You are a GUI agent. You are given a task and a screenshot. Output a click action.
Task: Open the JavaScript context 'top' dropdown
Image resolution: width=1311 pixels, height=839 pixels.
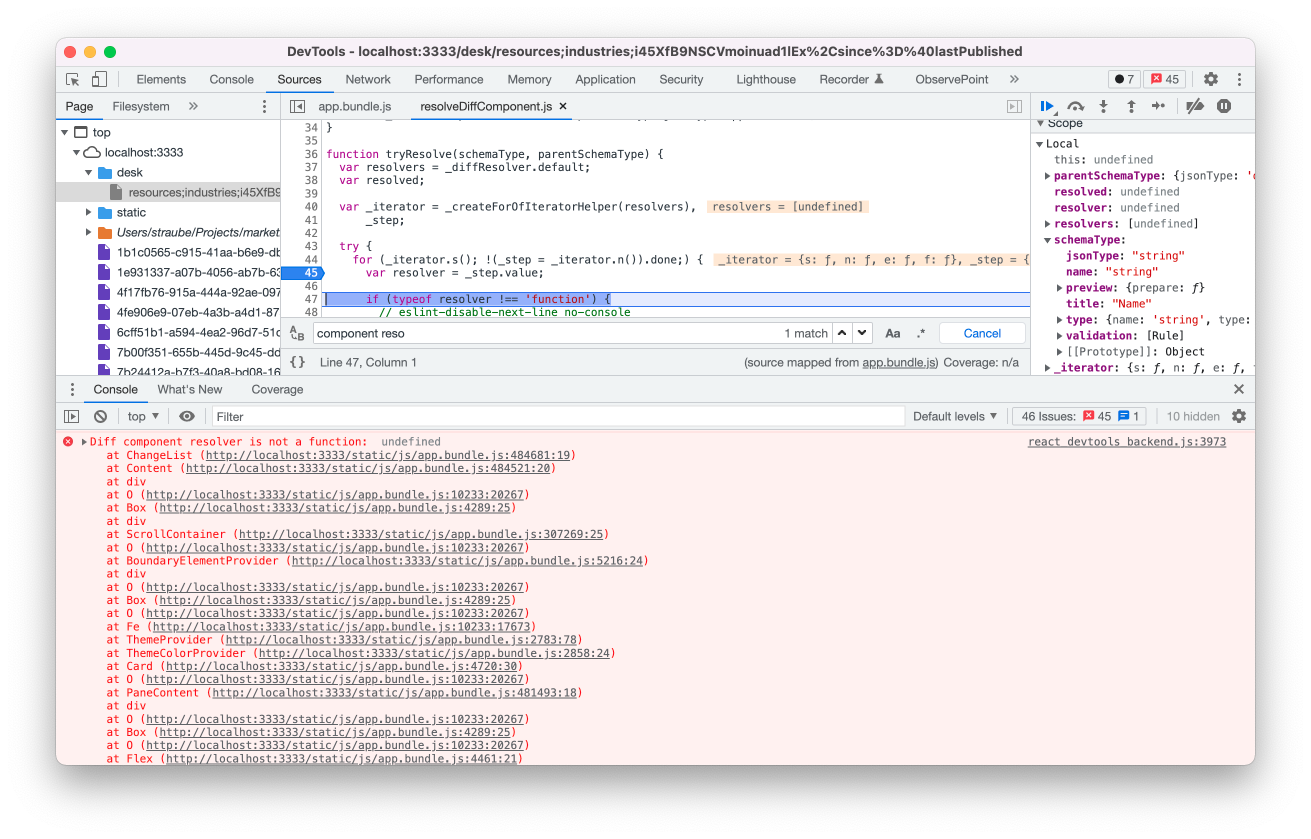pos(143,416)
